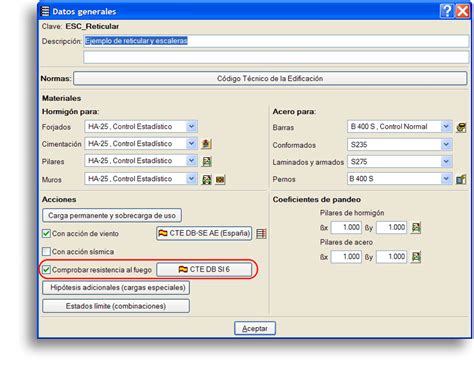This screenshot has width=474, height=373.
Task: Click Carga permanente y sobrecarga de uso
Action: [x=112, y=216]
